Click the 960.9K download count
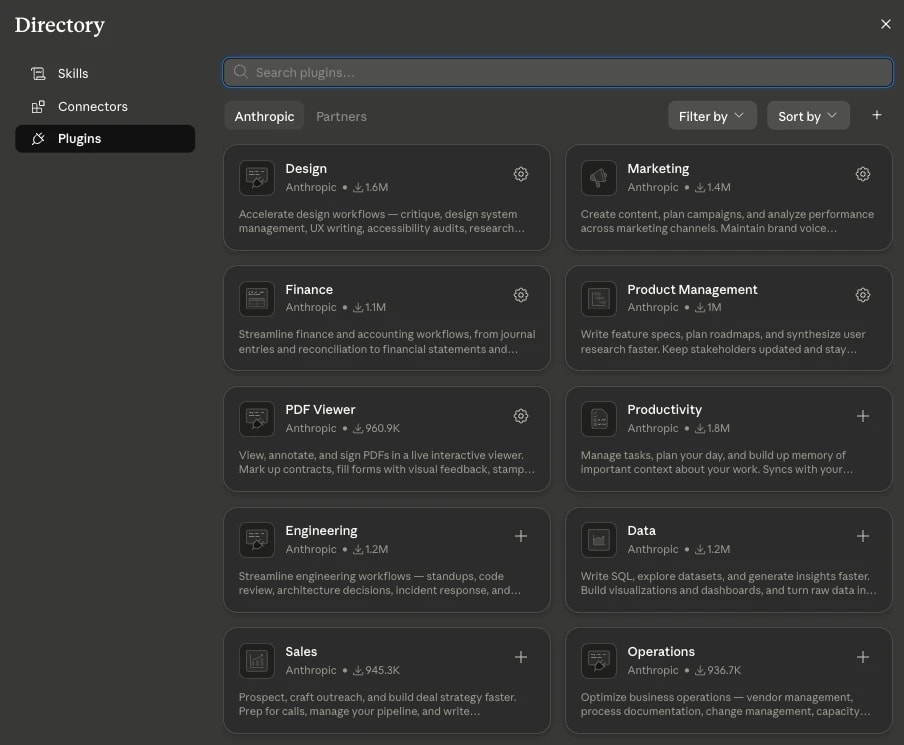This screenshot has width=904, height=745. tap(376, 428)
